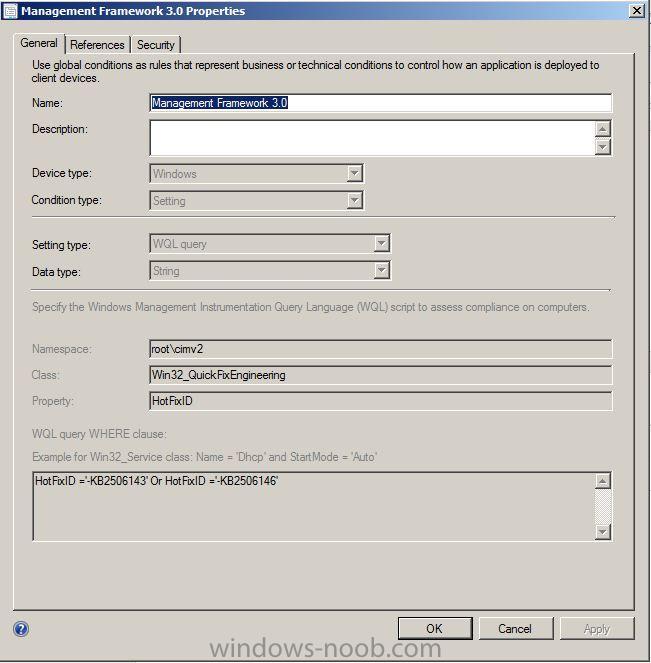This screenshot has height=663, width=651.
Task: Click the WHERE clause scrollbar track
Action: tap(603, 506)
